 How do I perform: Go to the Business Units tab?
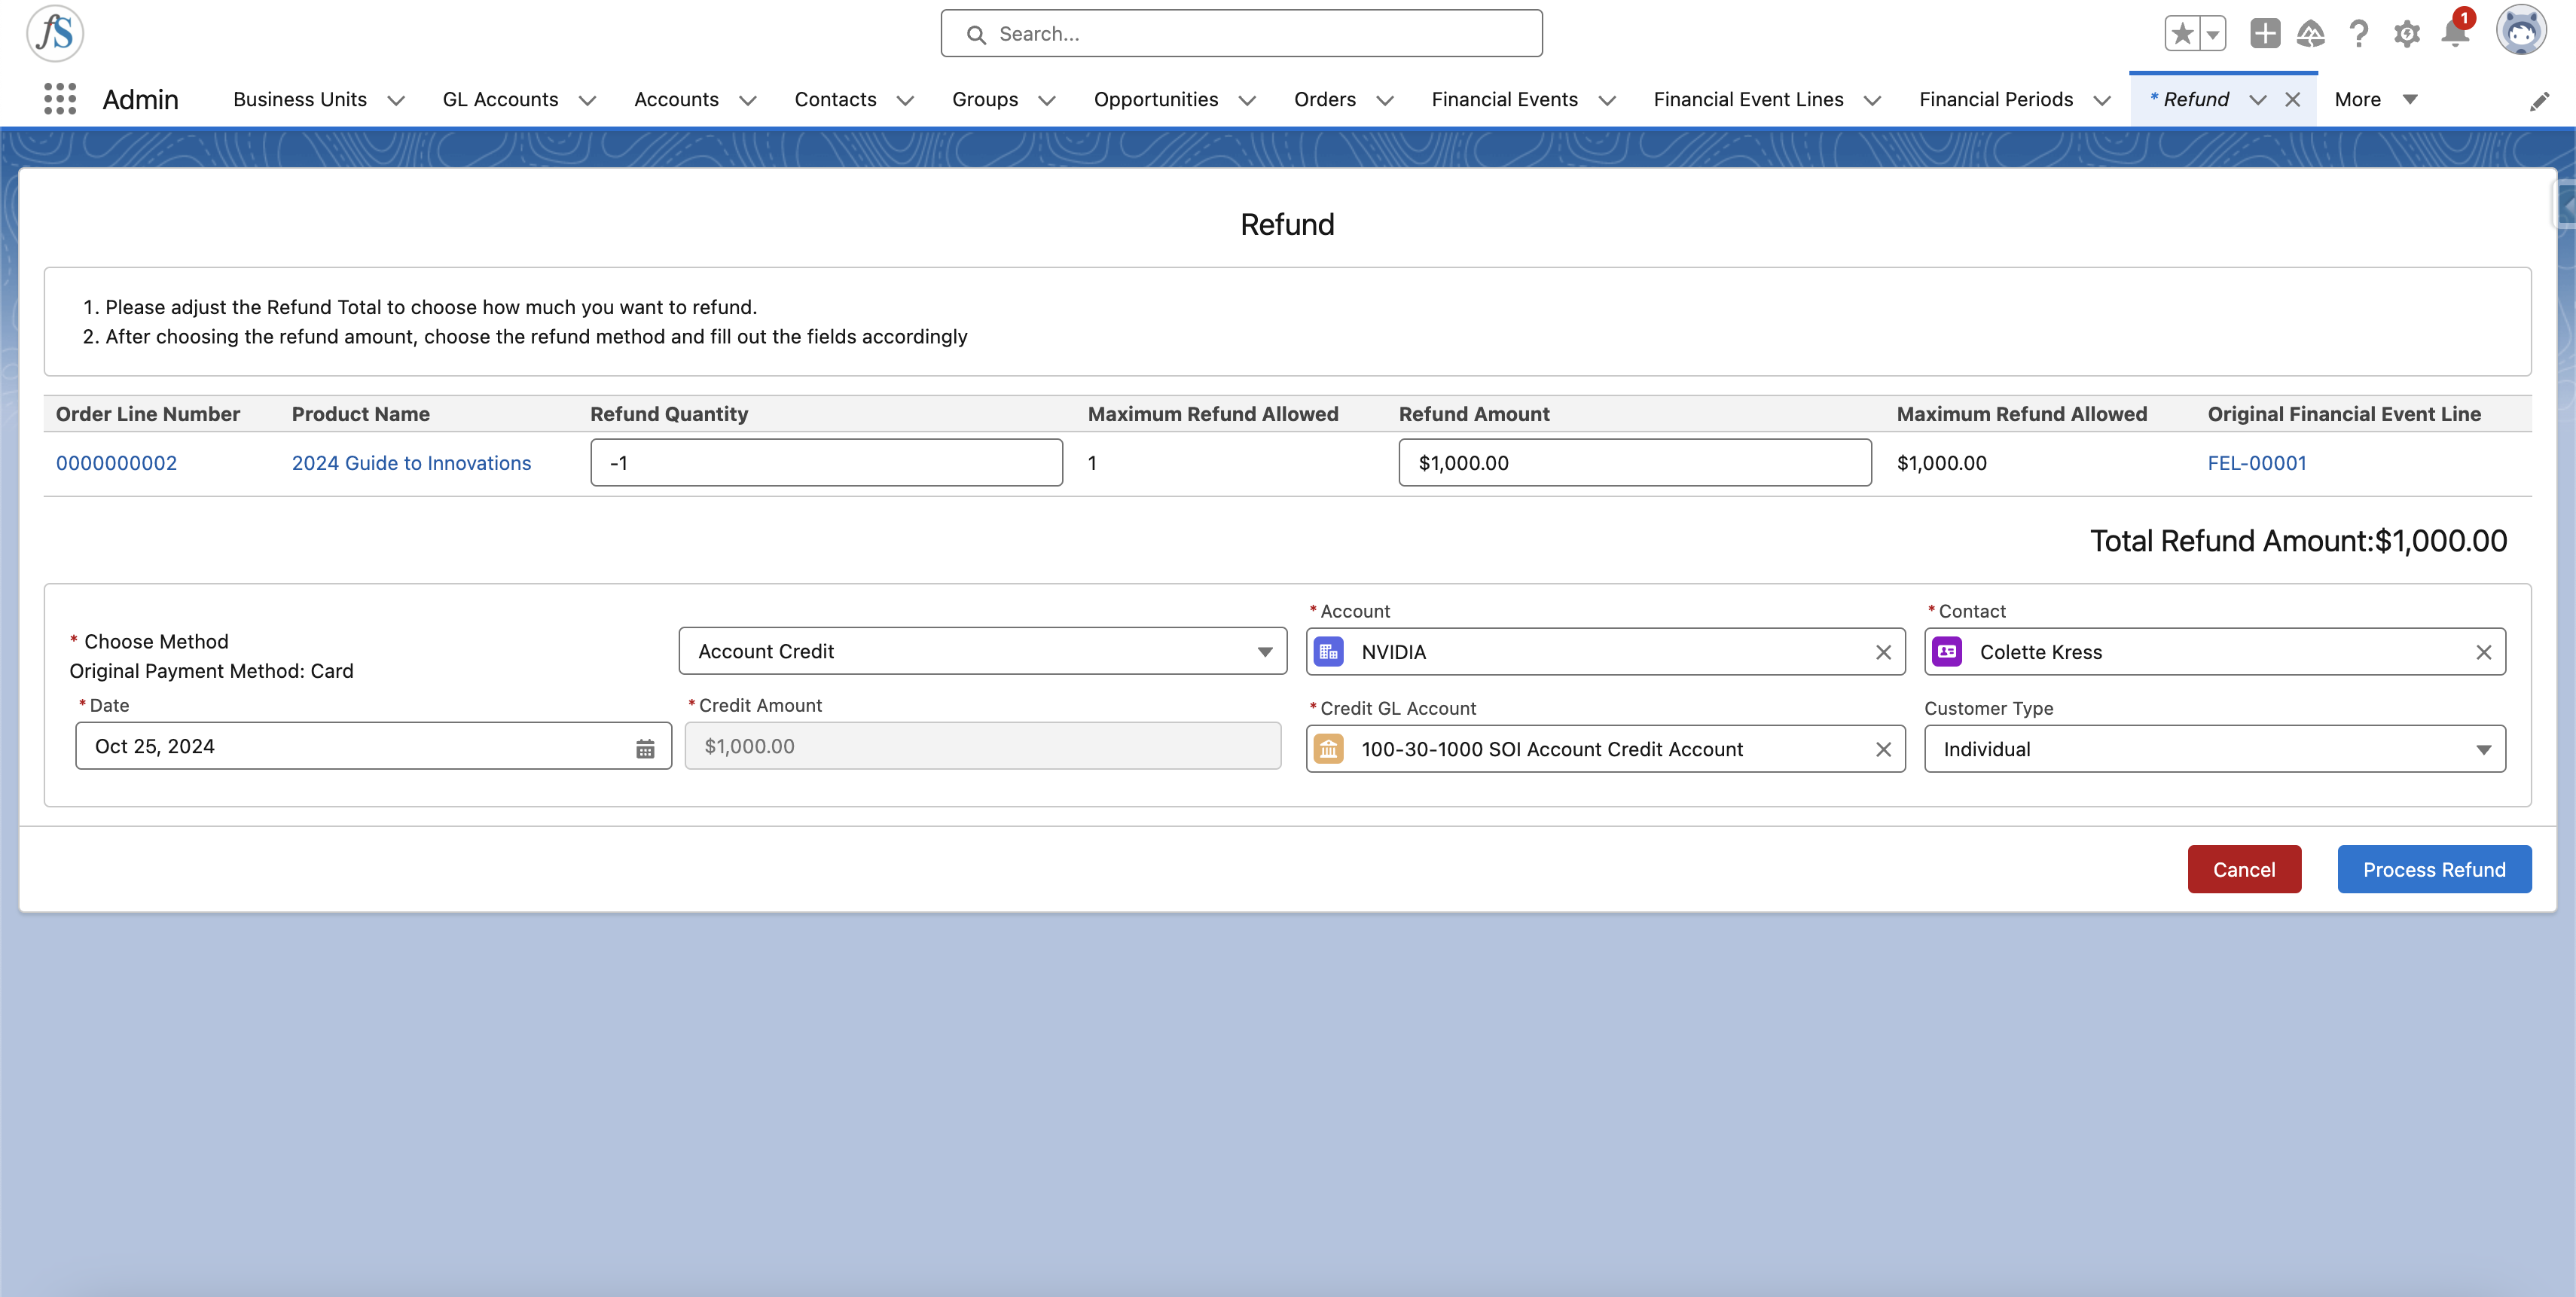click(x=300, y=99)
